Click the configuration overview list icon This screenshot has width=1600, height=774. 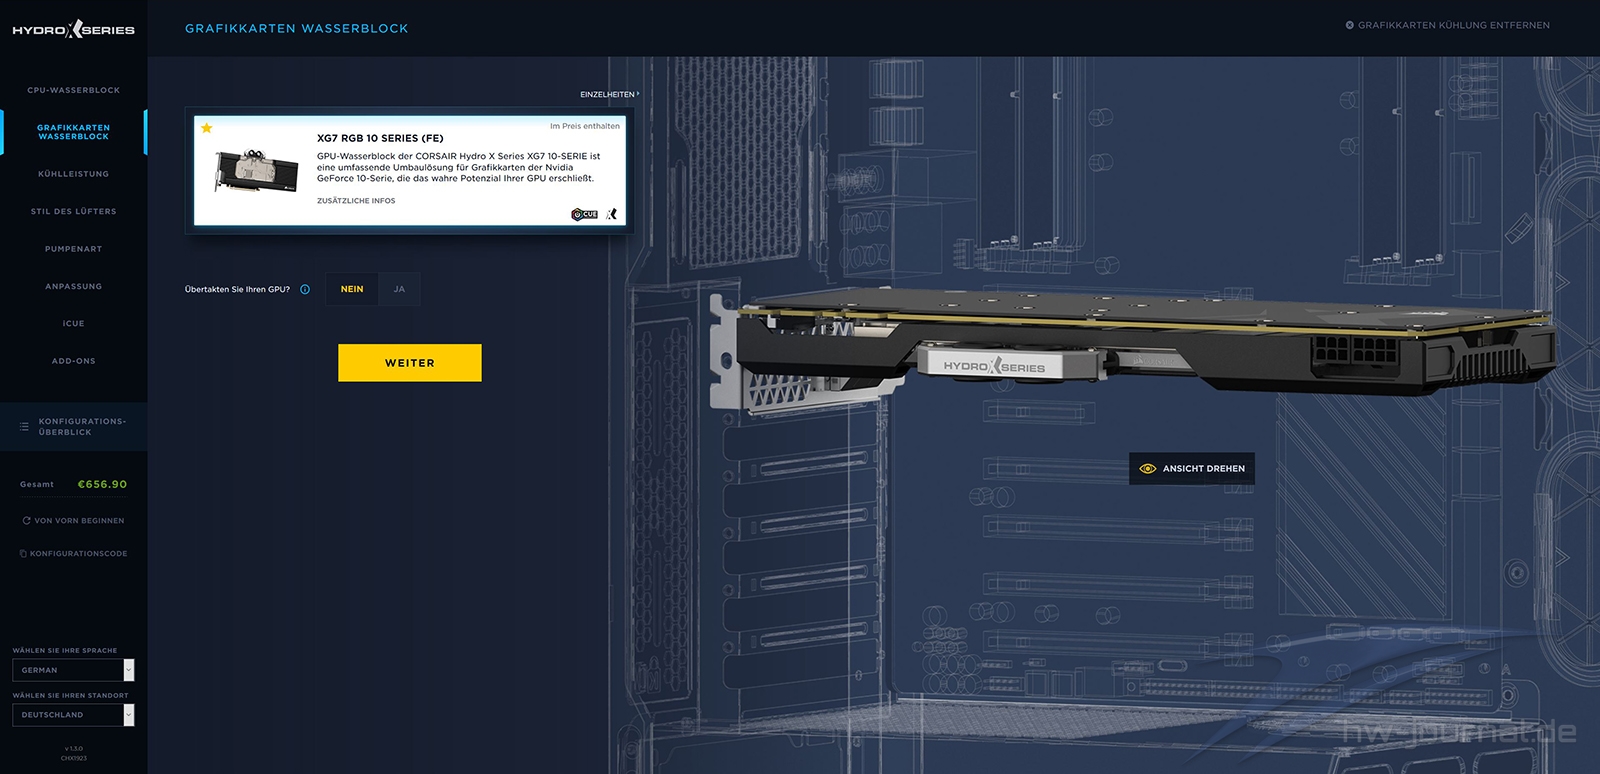coord(24,426)
